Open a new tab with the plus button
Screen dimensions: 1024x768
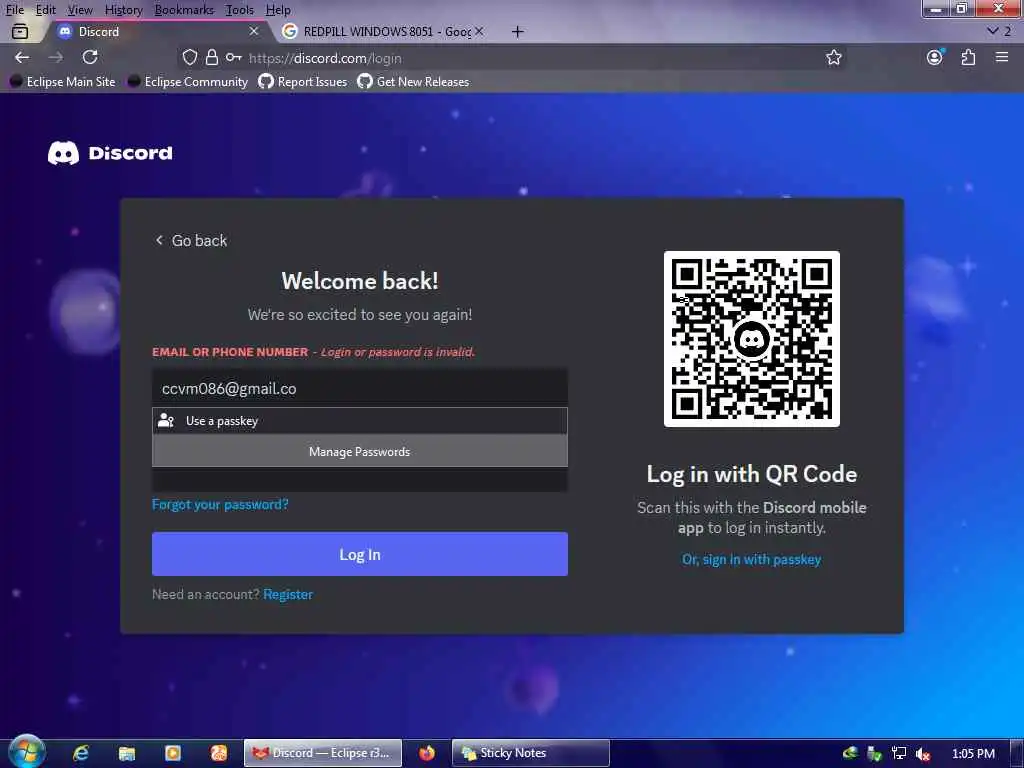coord(517,31)
